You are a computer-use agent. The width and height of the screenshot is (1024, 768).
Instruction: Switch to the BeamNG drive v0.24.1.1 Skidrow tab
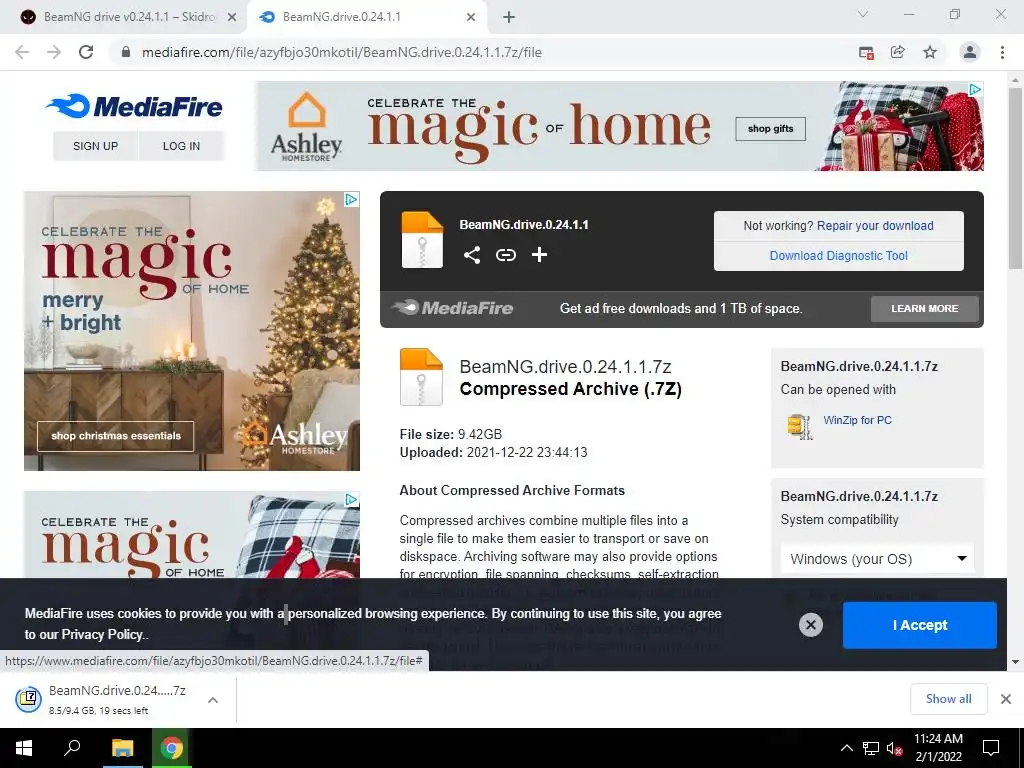[123, 17]
